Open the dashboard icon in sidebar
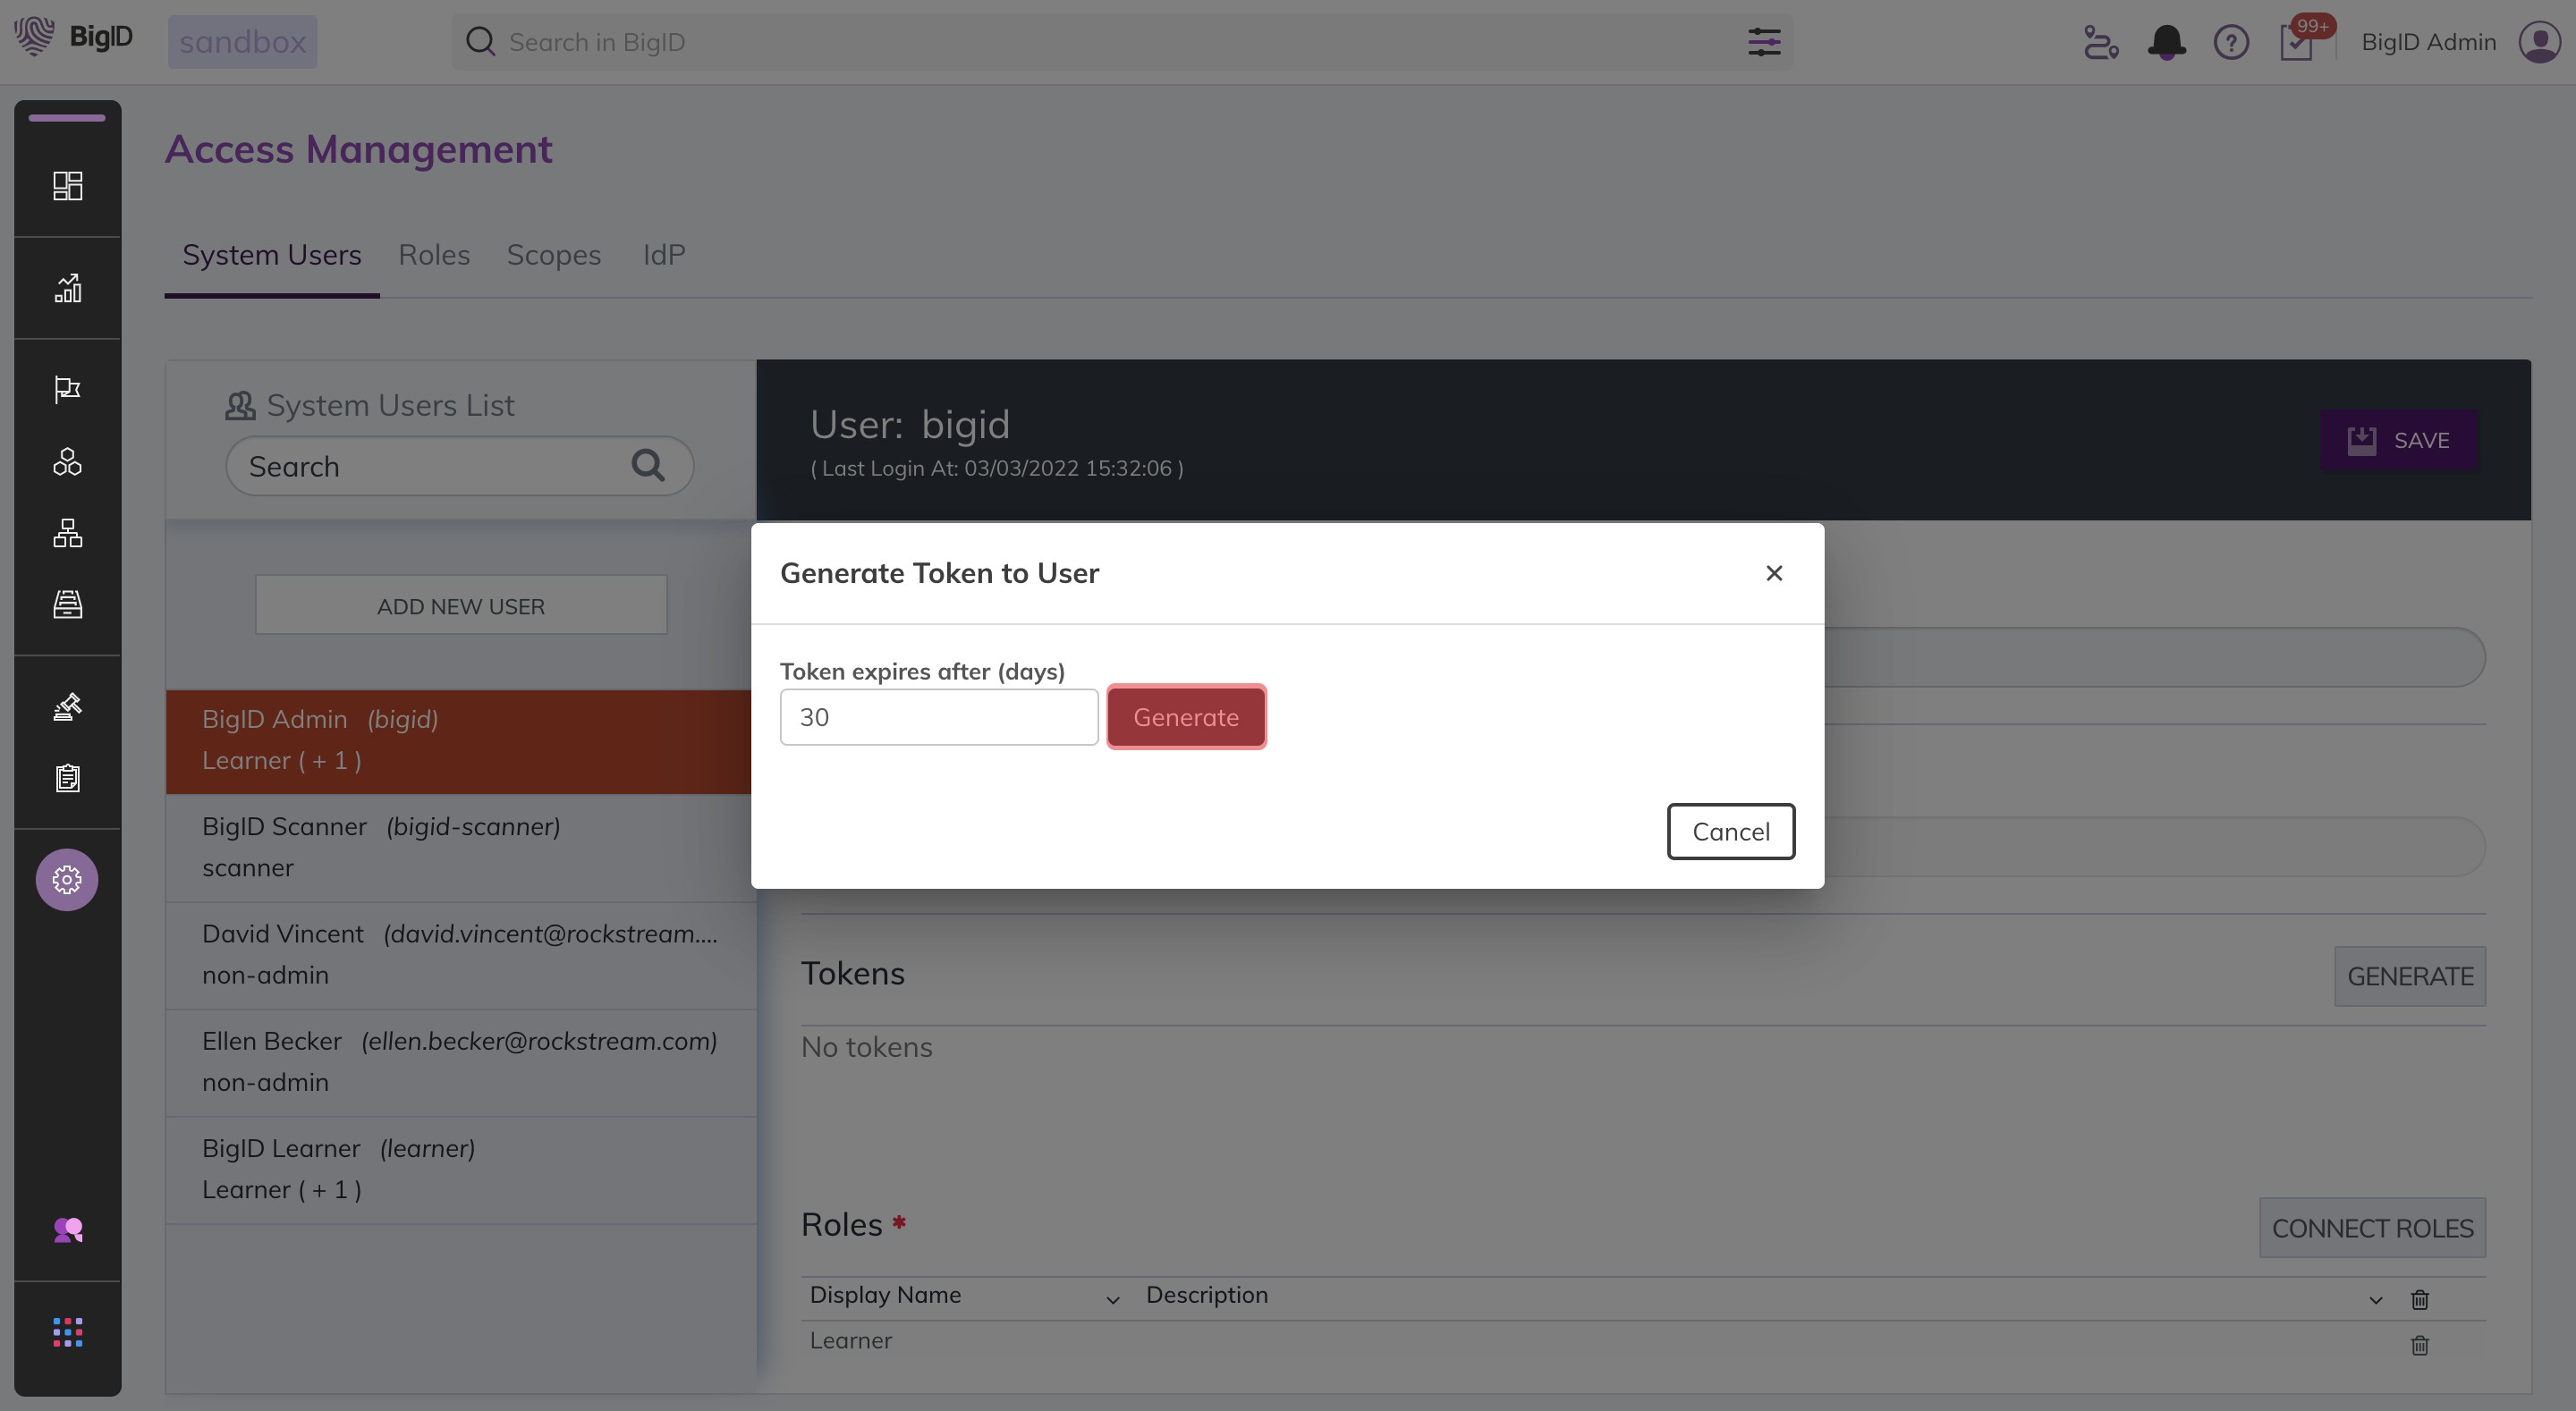Screen dimensions: 2576x1411 tap(67, 186)
